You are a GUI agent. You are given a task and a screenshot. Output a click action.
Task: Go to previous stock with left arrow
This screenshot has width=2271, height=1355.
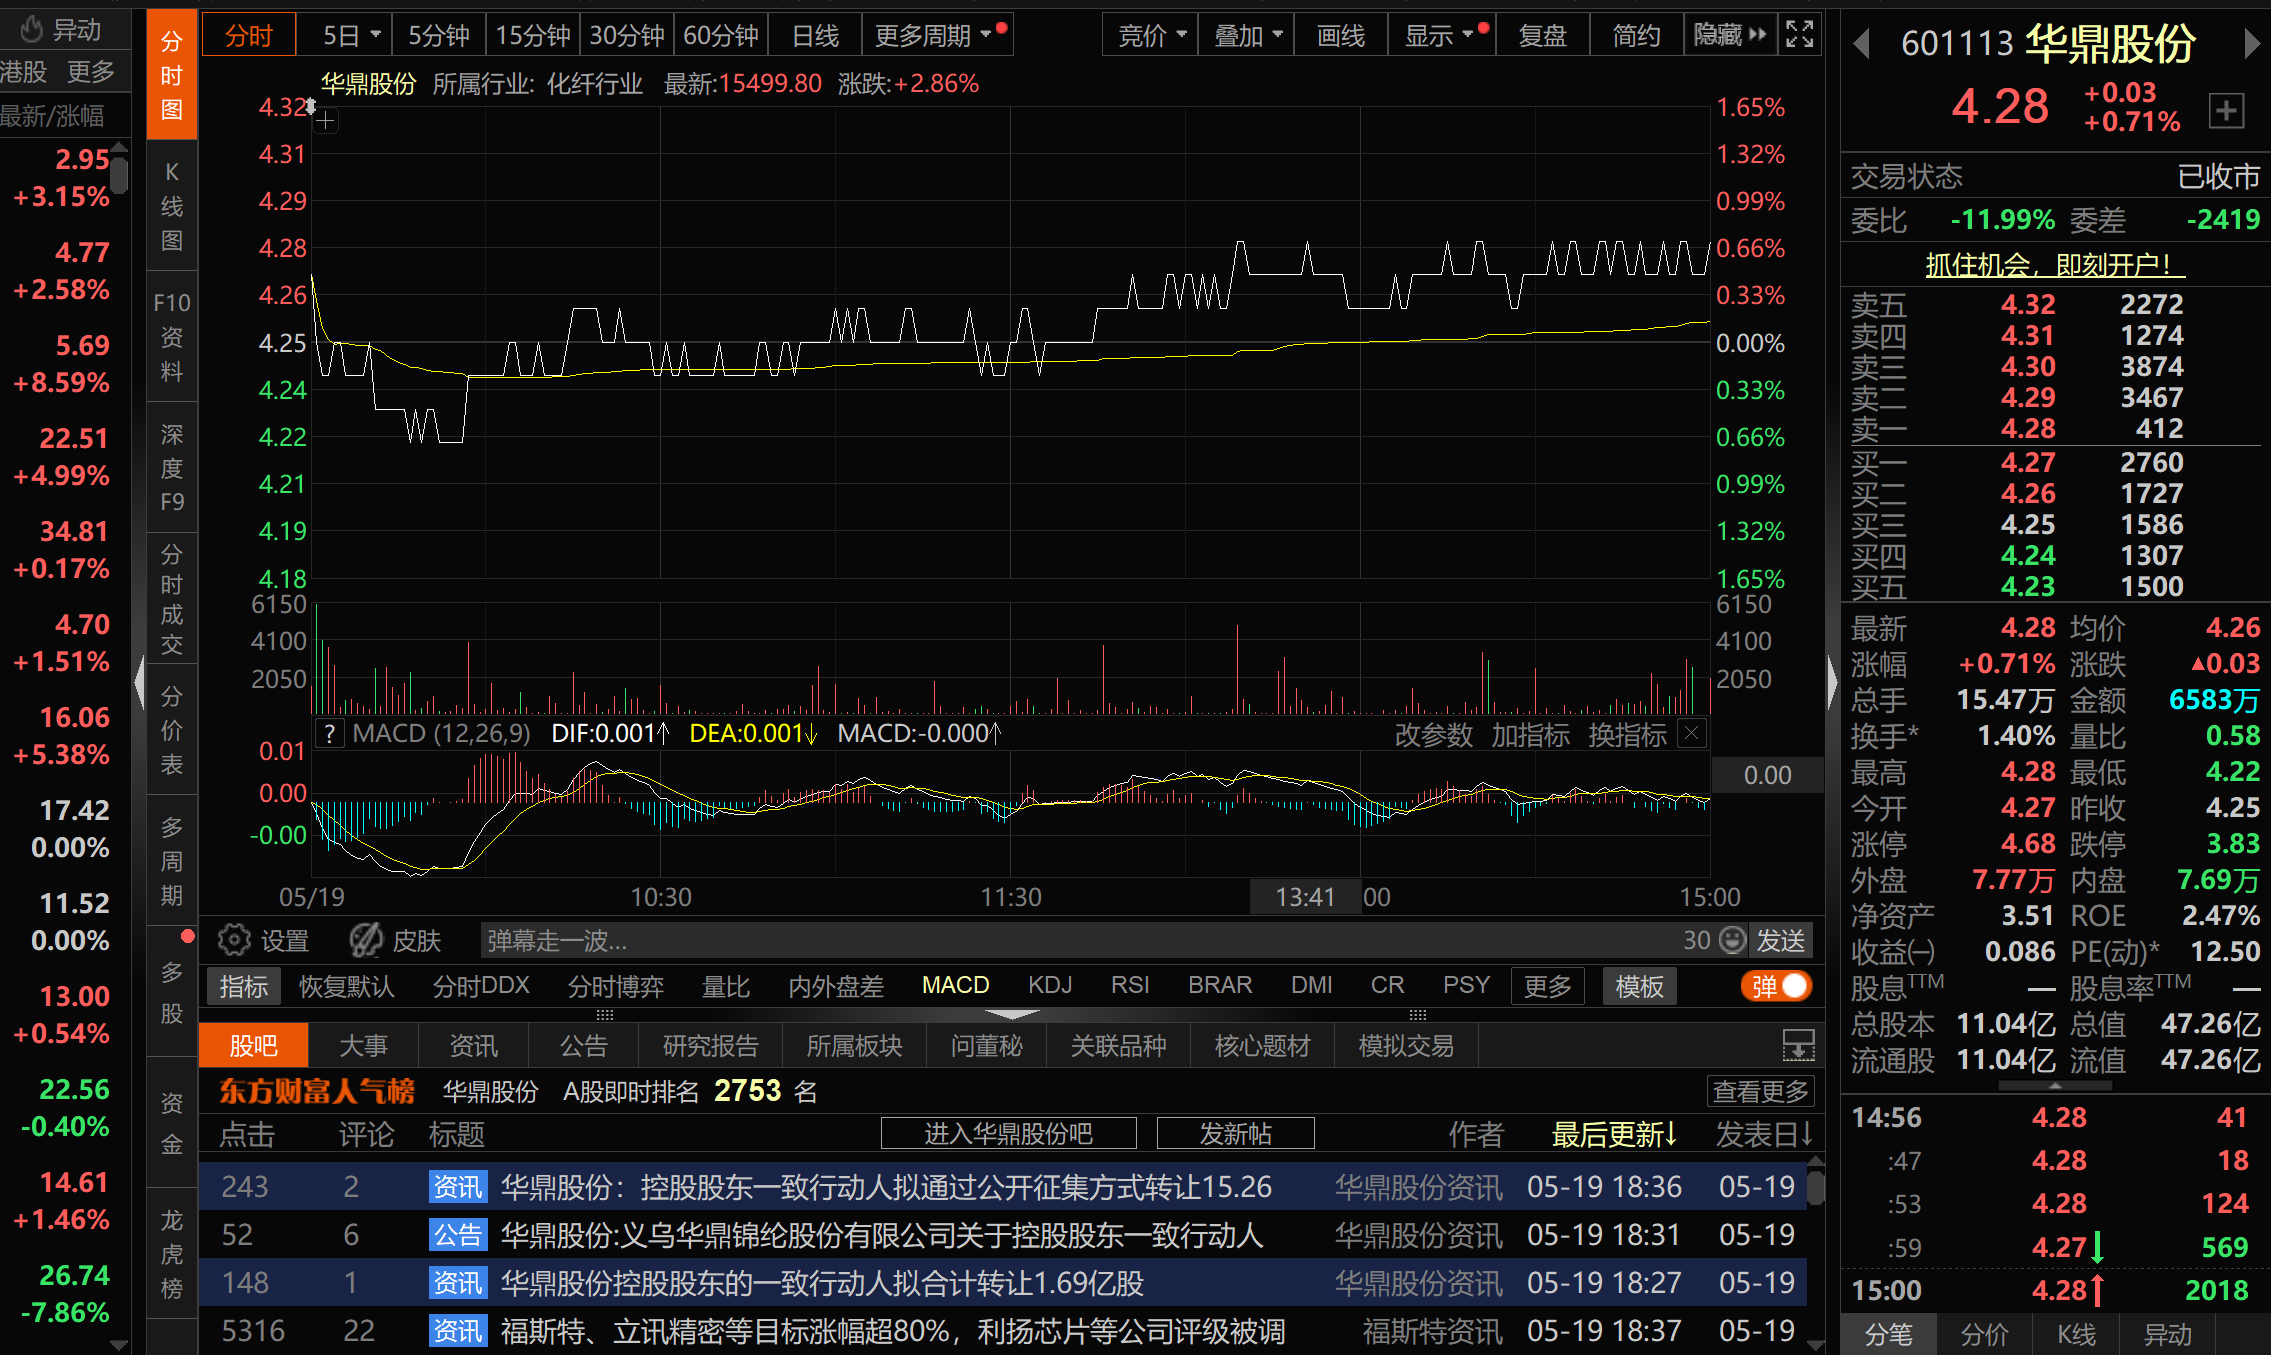click(x=1861, y=44)
